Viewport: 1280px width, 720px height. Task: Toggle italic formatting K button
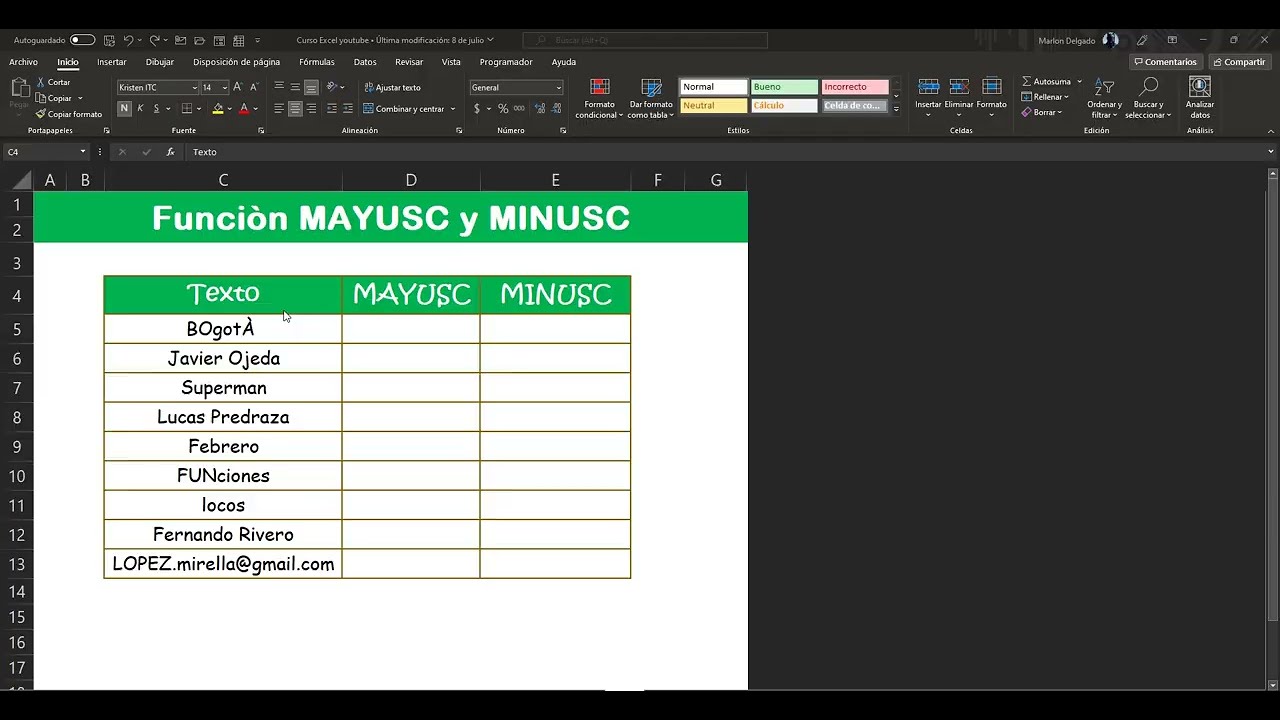point(140,108)
